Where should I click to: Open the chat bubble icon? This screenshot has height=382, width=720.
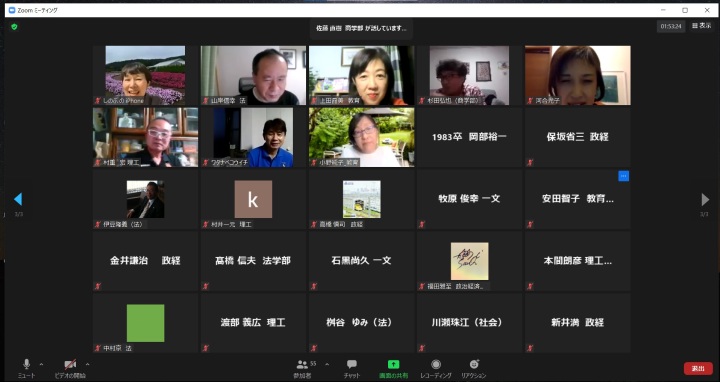(x=352, y=364)
